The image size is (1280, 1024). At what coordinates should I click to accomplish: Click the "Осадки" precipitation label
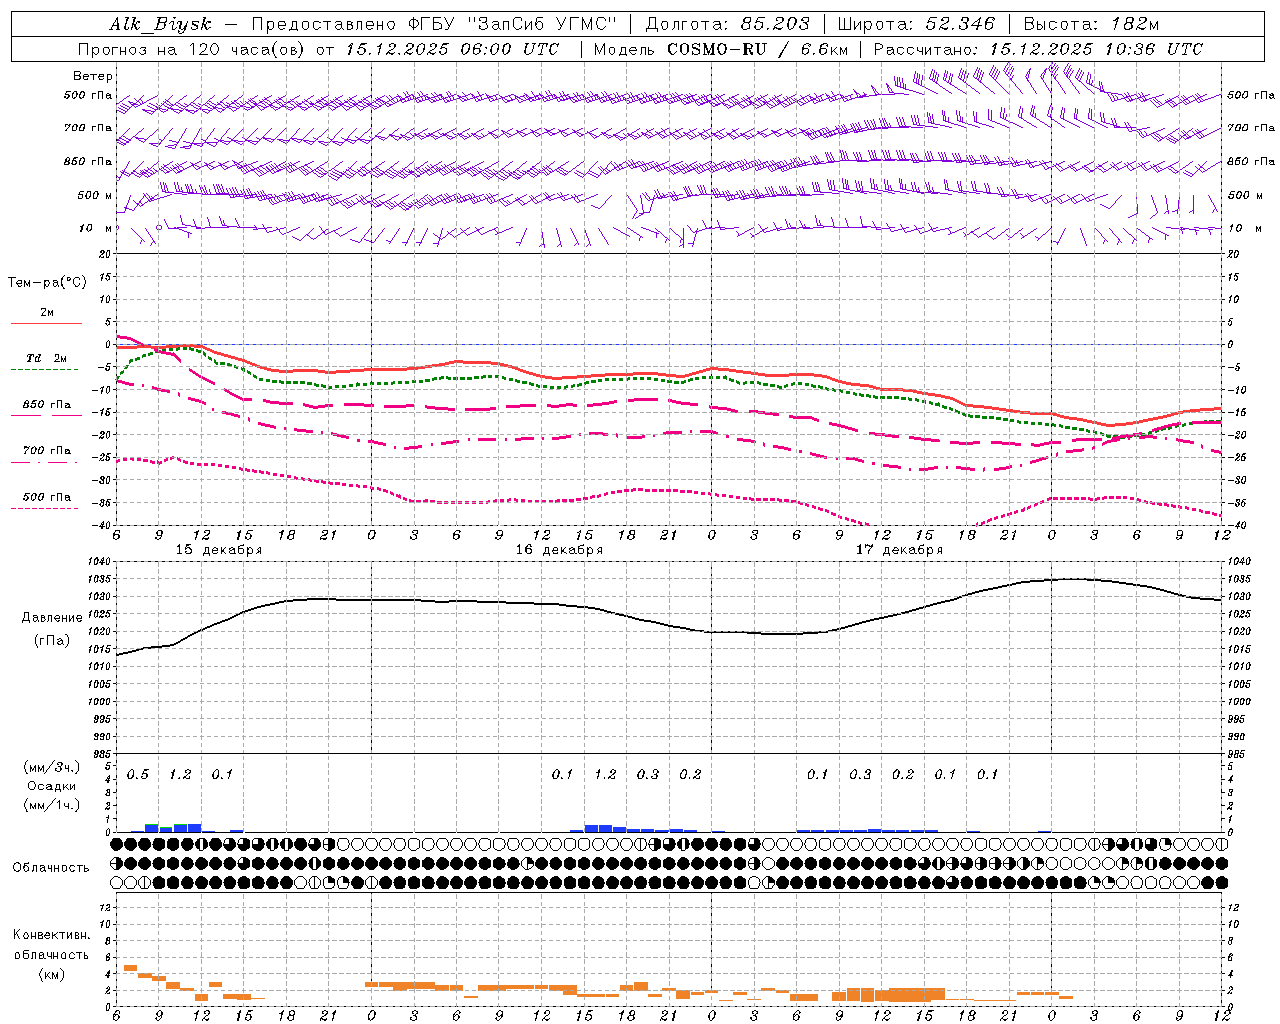point(52,786)
